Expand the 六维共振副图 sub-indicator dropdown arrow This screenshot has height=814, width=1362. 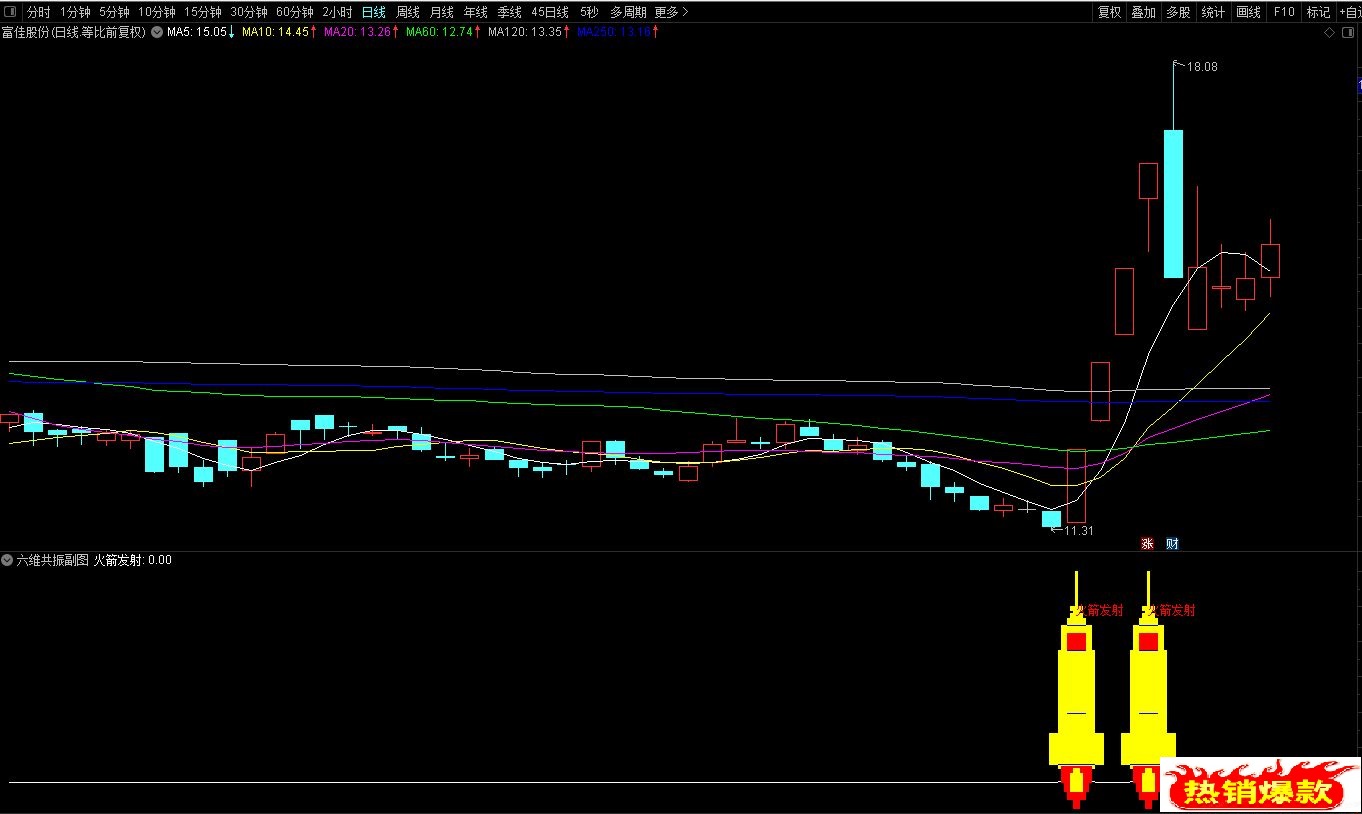point(8,560)
